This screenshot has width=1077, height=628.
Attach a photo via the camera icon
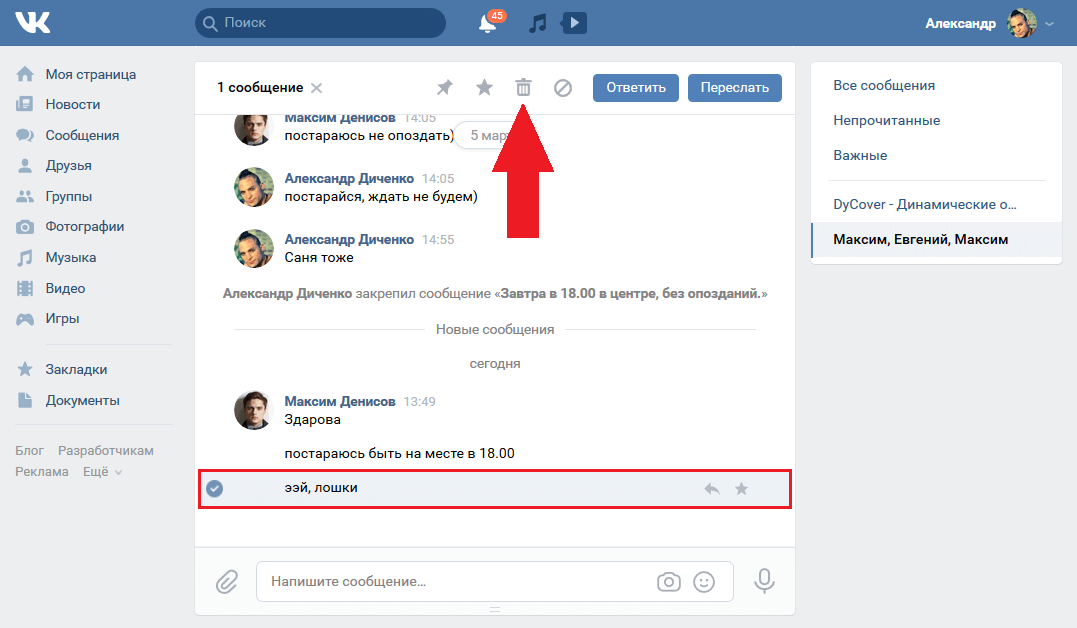tap(669, 581)
